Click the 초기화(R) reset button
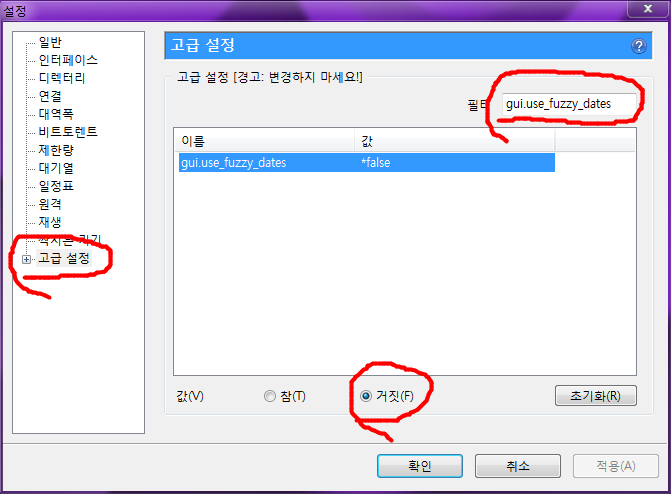 point(595,396)
